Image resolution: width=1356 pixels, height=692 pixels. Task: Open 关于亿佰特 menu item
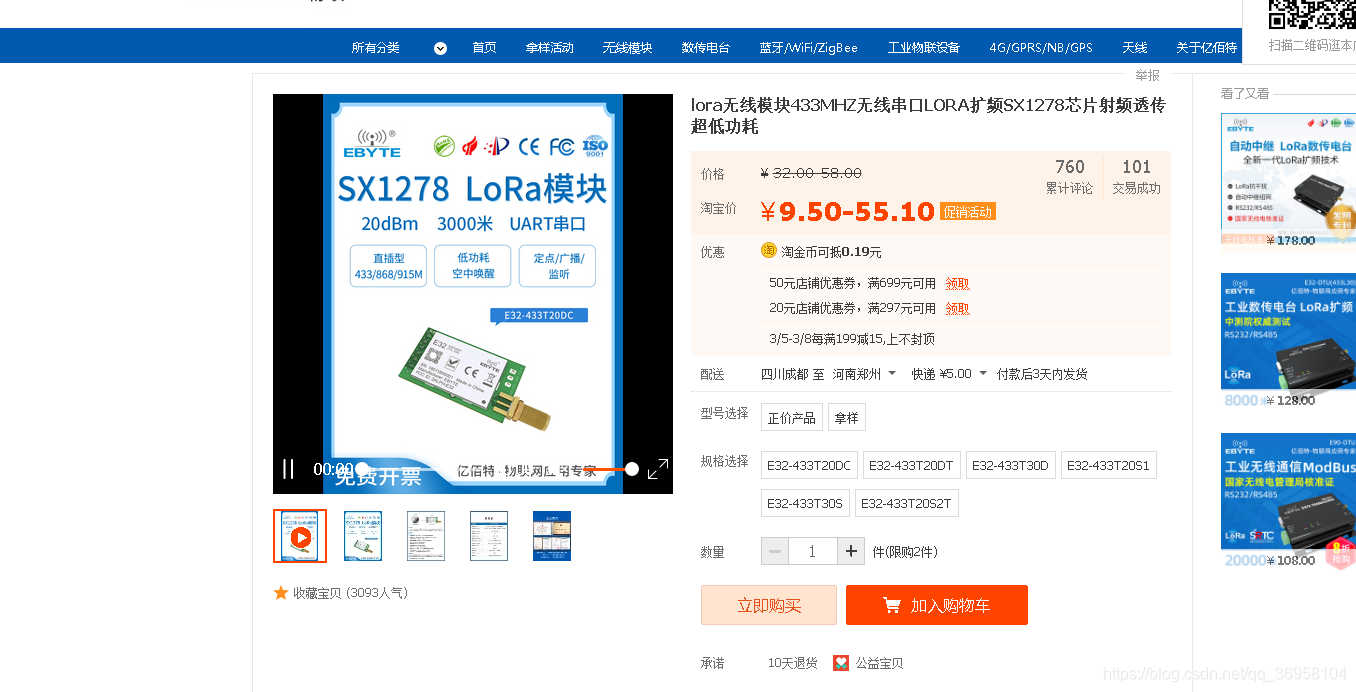click(1207, 48)
